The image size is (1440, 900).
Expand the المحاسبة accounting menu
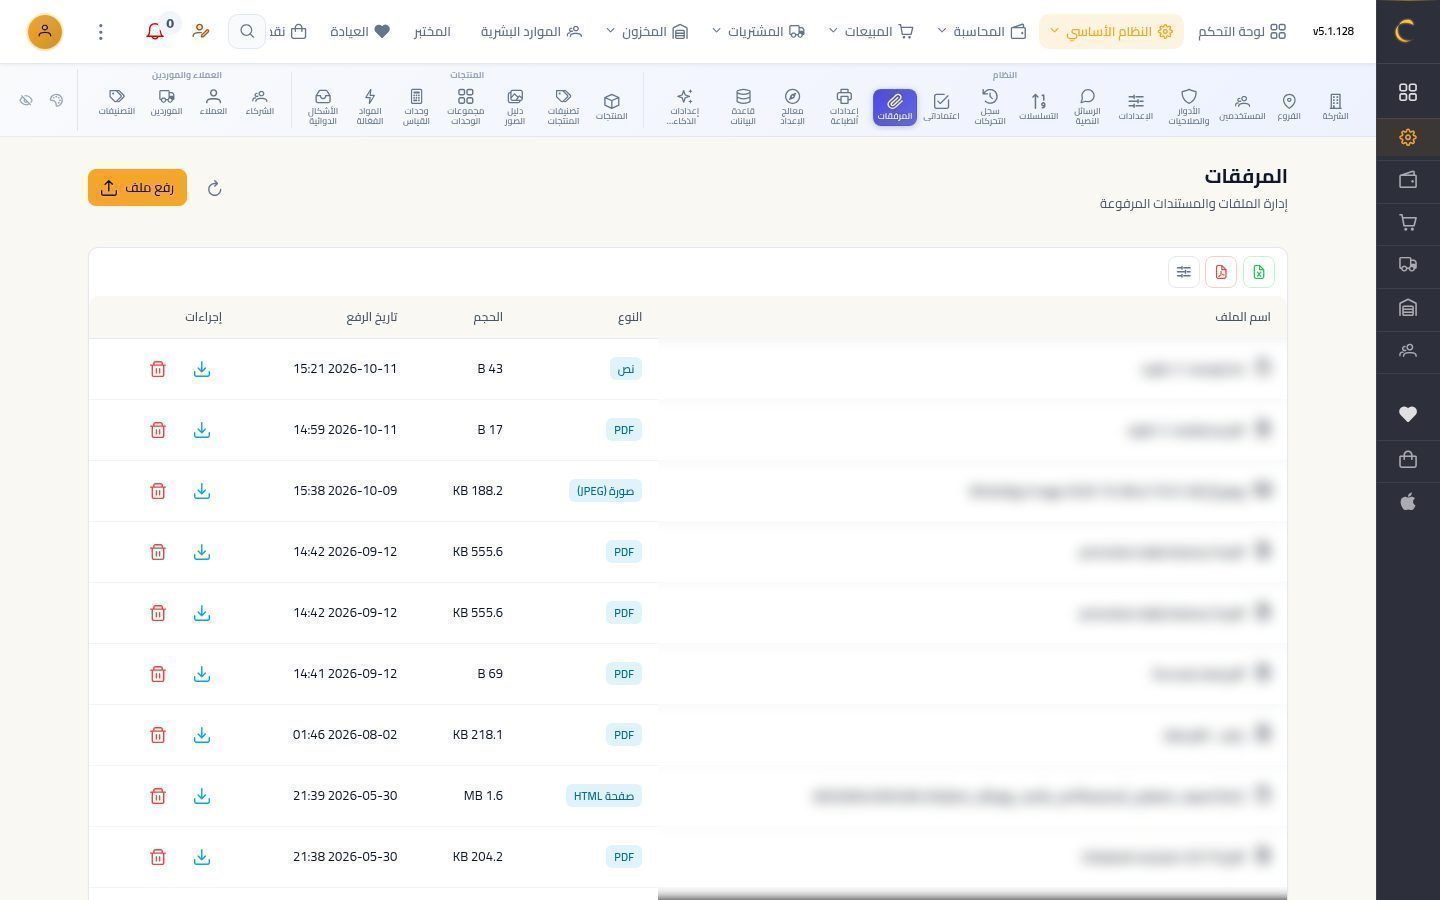coord(982,31)
